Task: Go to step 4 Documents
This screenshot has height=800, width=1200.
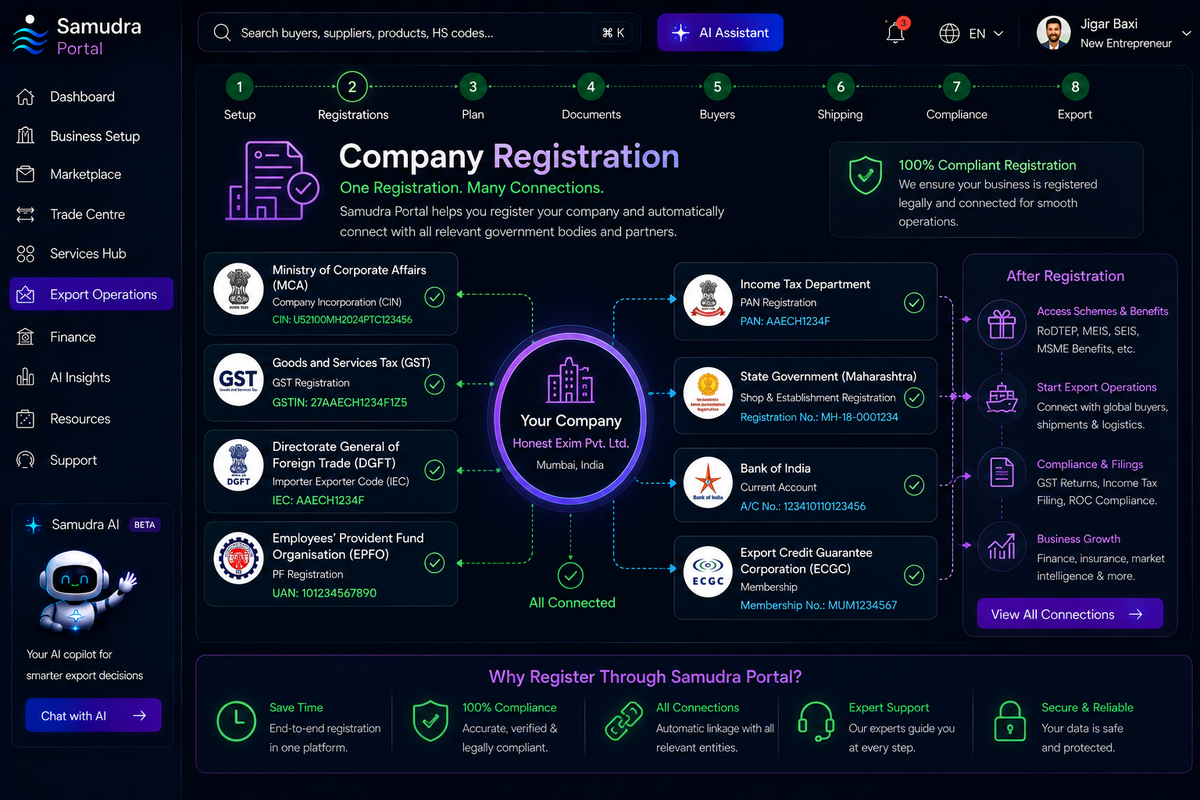Action: click(x=591, y=87)
